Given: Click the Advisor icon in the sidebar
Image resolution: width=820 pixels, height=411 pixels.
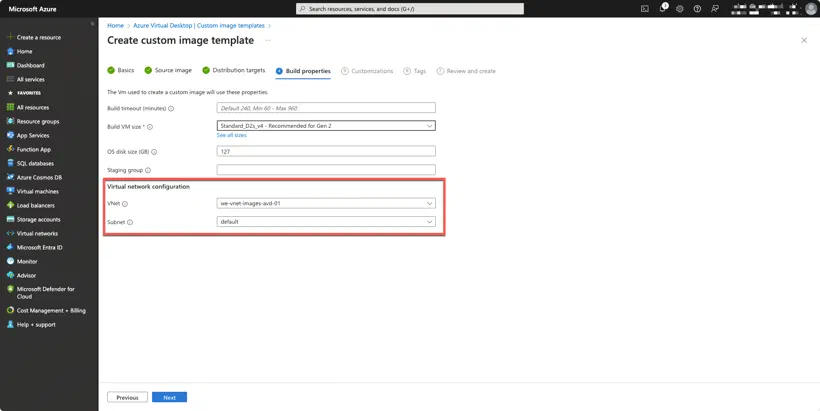Looking at the screenshot, I should [10, 276].
